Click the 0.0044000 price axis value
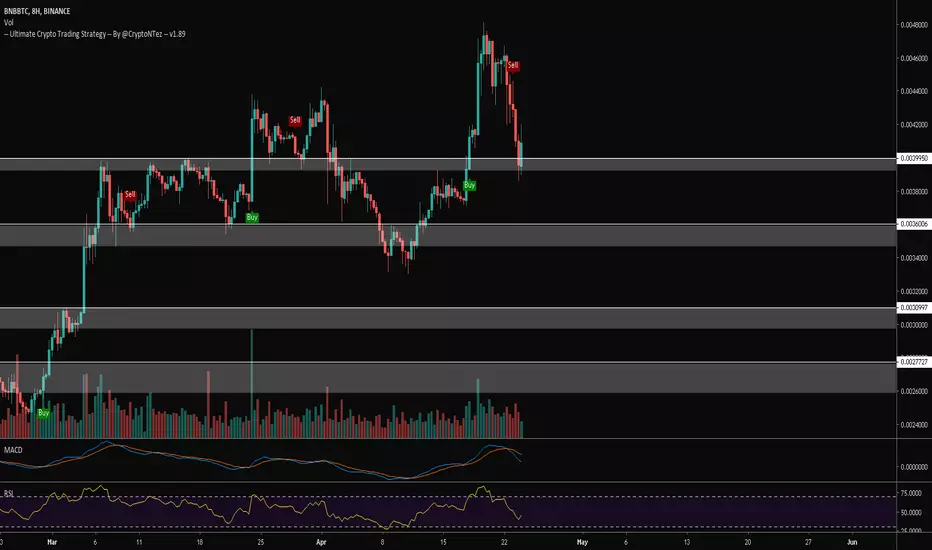This screenshot has height=550, width=932. pos(914,92)
